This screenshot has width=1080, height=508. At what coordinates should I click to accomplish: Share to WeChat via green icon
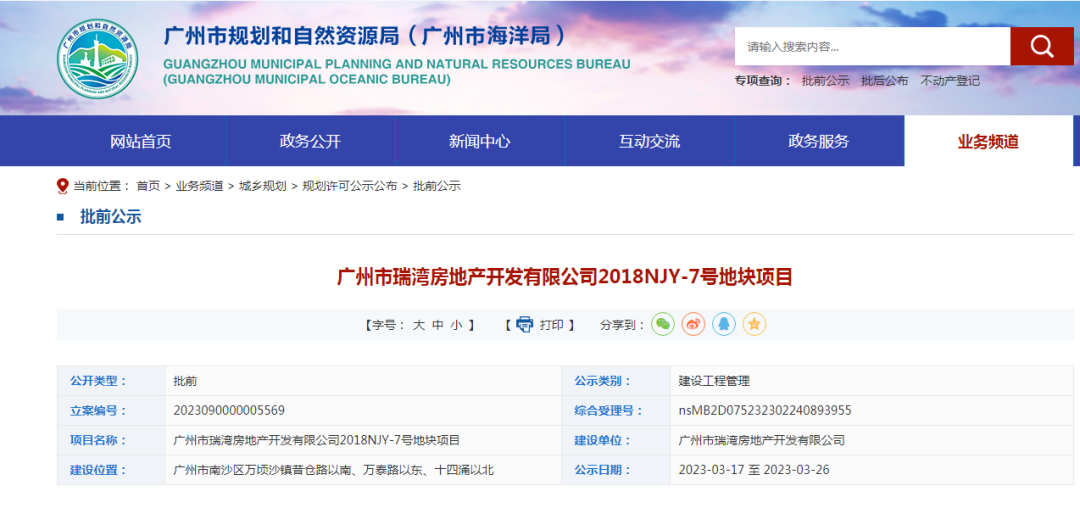pyautogui.click(x=663, y=324)
